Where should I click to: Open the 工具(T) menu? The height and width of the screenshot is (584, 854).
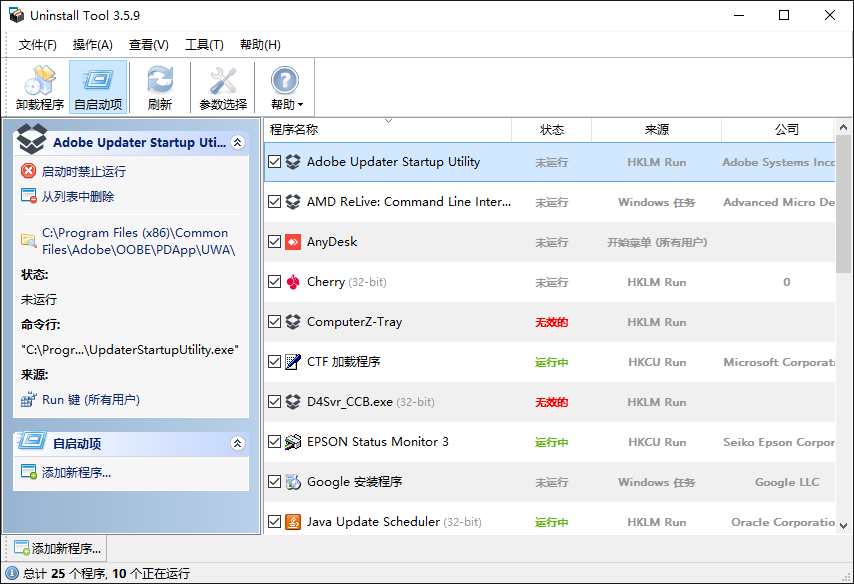coord(204,45)
